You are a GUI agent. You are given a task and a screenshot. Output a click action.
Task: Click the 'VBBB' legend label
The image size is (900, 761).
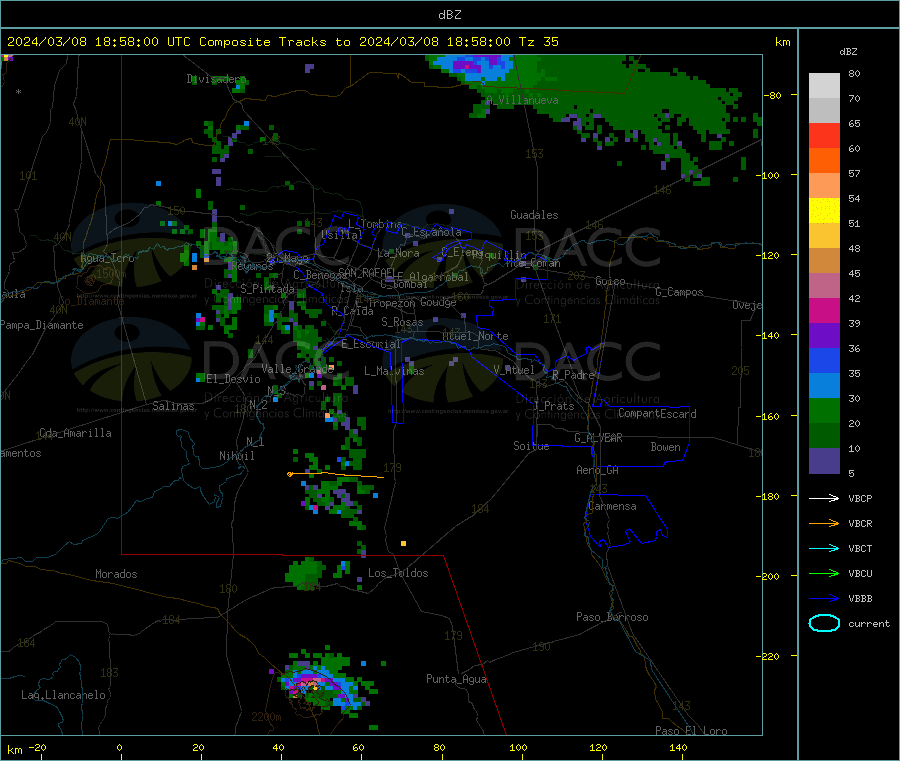point(860,599)
